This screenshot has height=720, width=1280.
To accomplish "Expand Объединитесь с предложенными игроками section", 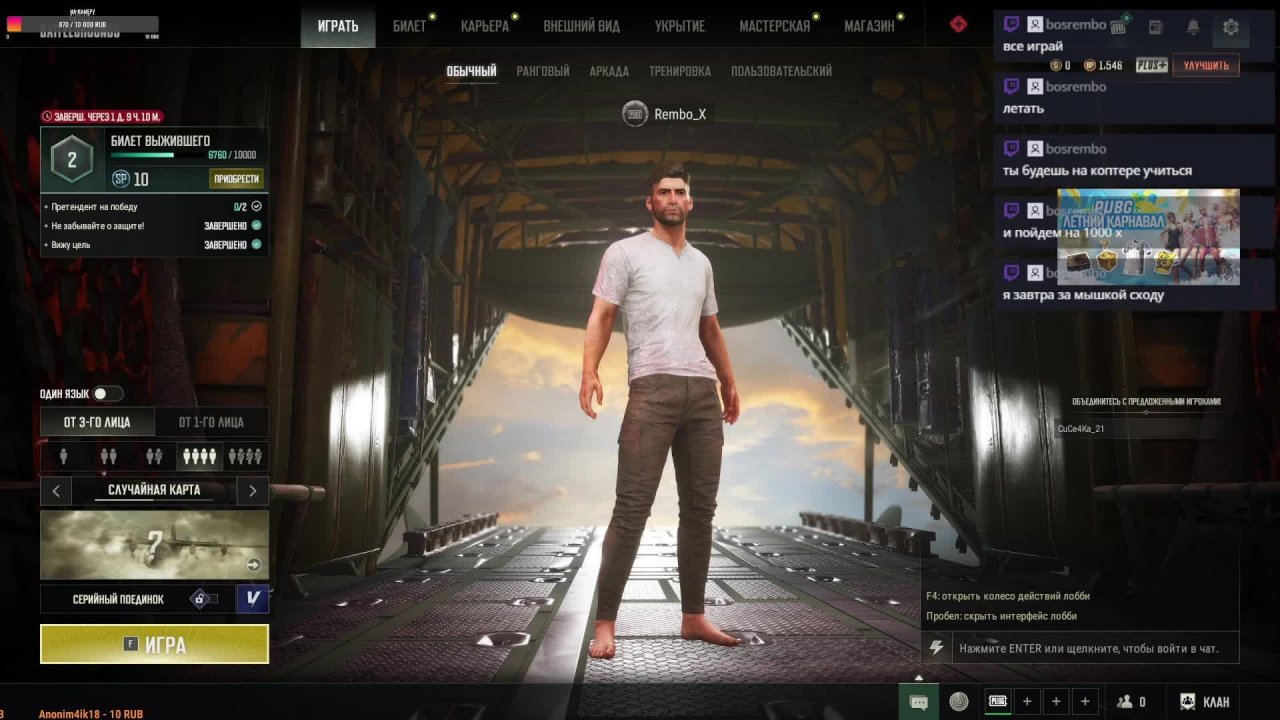I will (x=1146, y=402).
